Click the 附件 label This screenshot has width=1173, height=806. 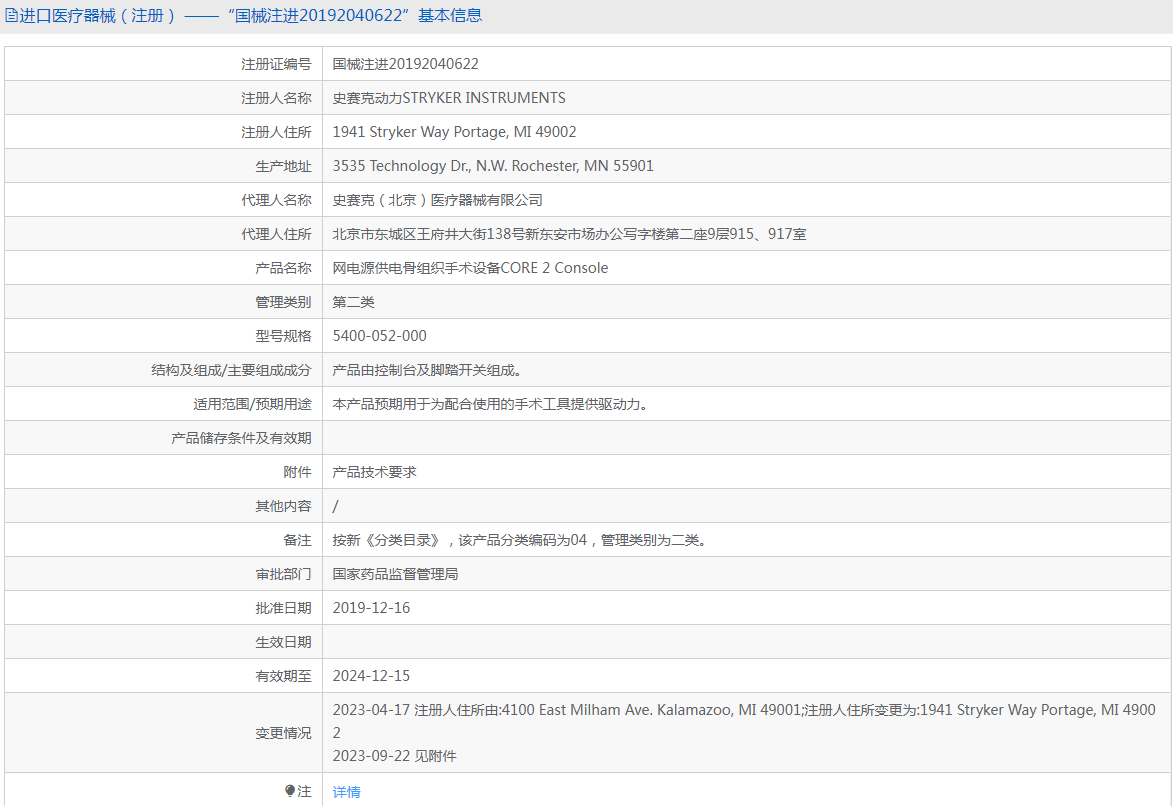[297, 471]
